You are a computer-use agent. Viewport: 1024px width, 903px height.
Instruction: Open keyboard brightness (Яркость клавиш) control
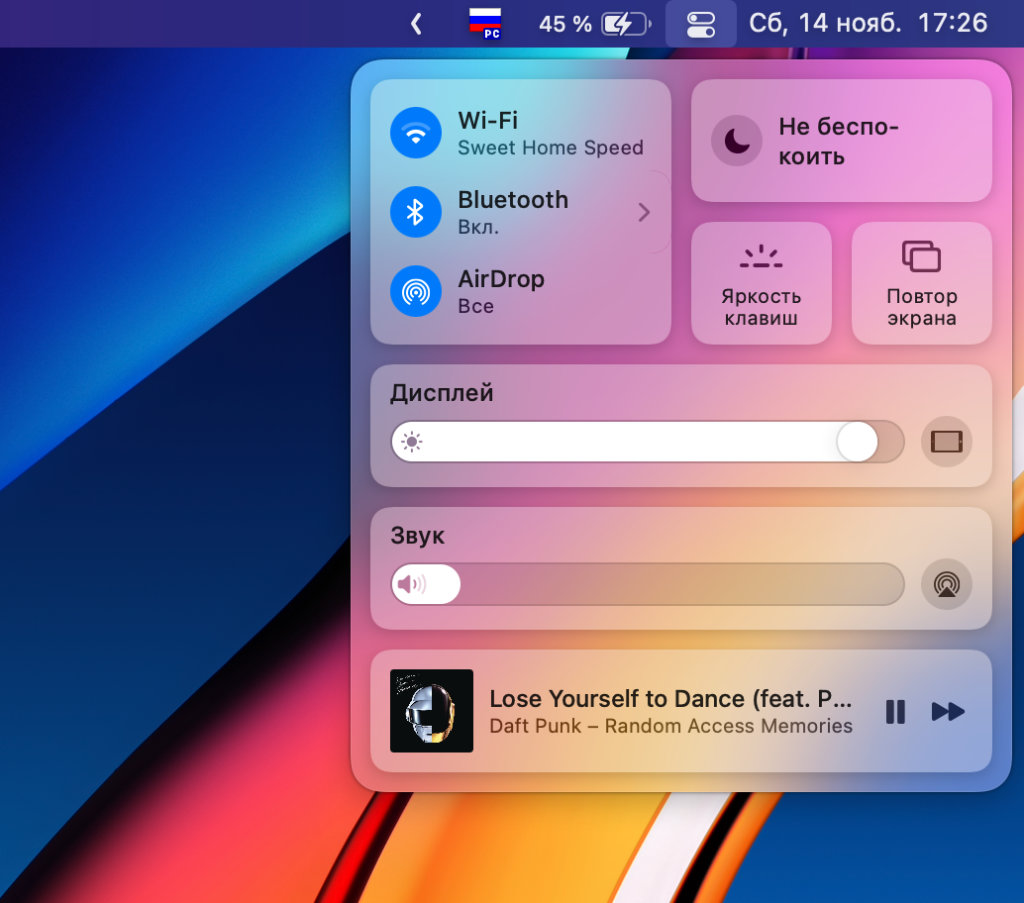[761, 283]
